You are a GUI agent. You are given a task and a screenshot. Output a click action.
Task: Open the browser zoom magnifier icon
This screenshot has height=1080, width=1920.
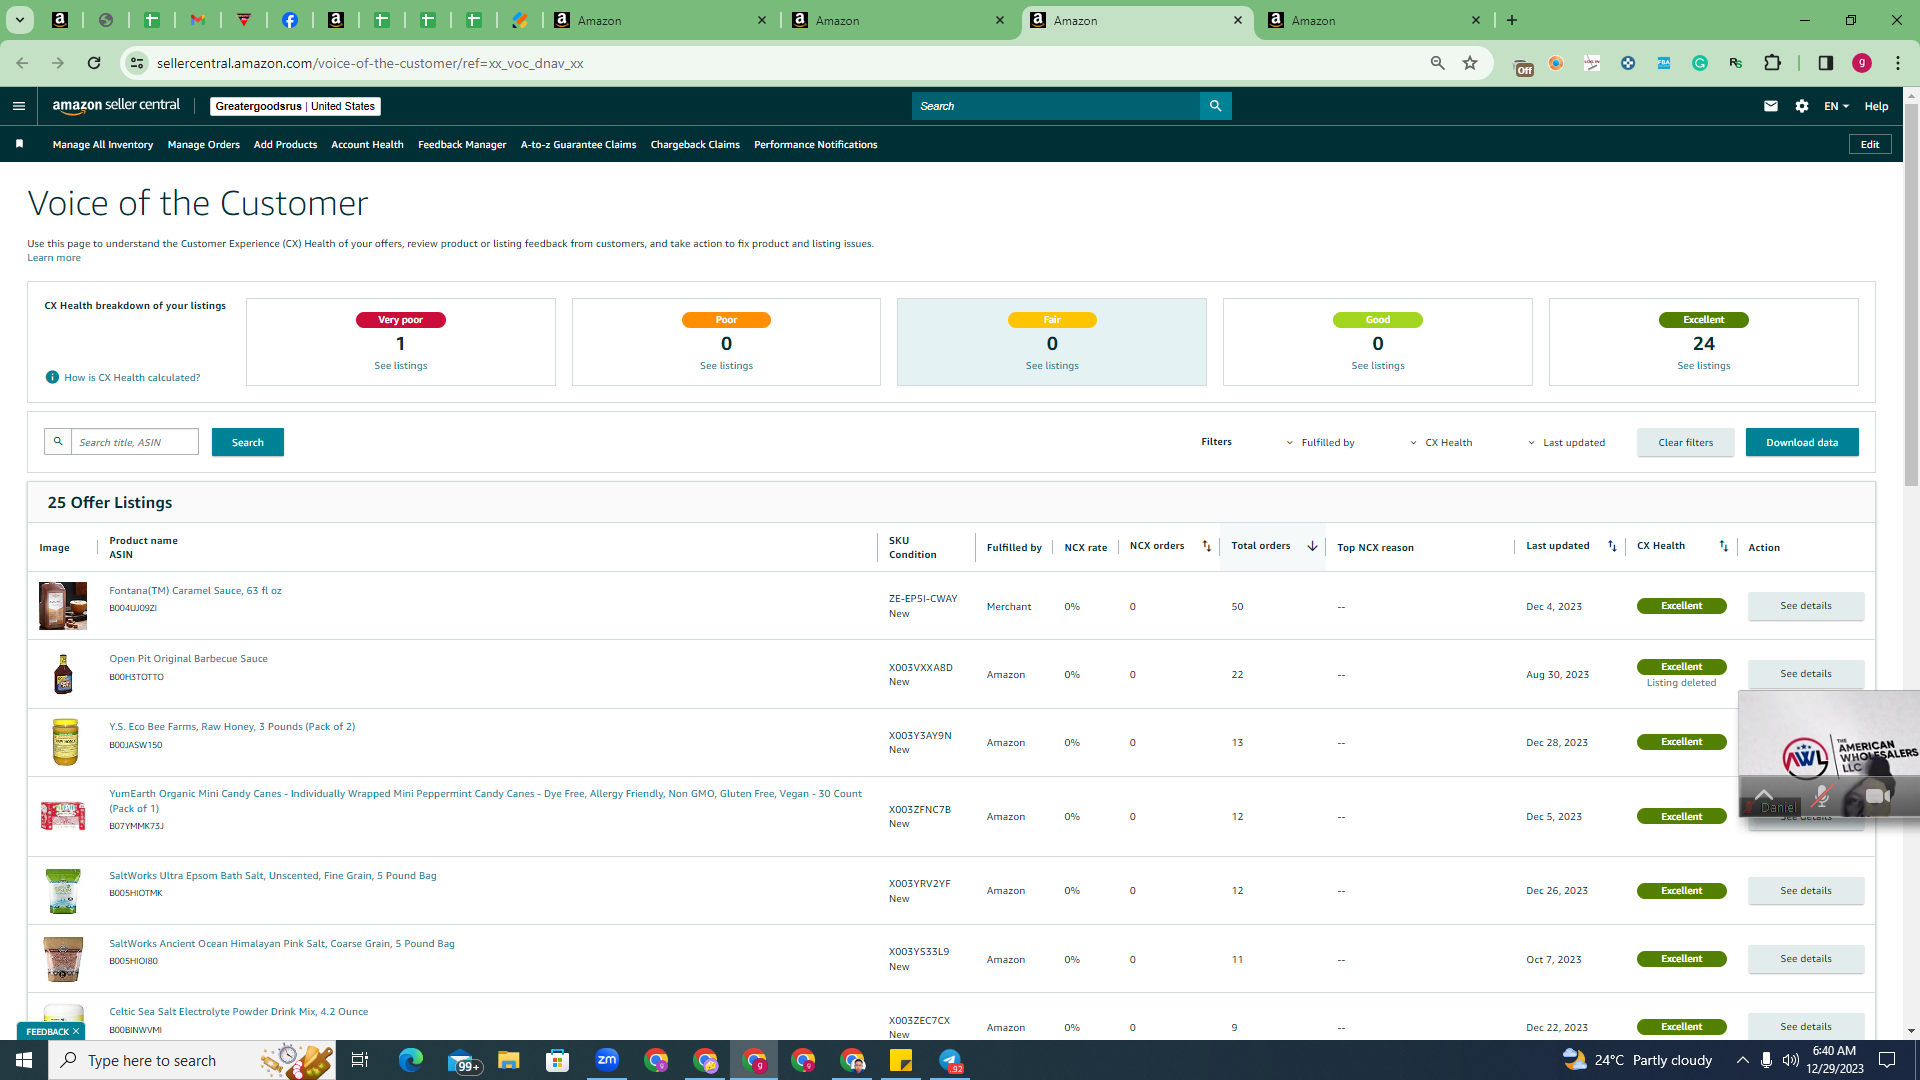point(1437,63)
